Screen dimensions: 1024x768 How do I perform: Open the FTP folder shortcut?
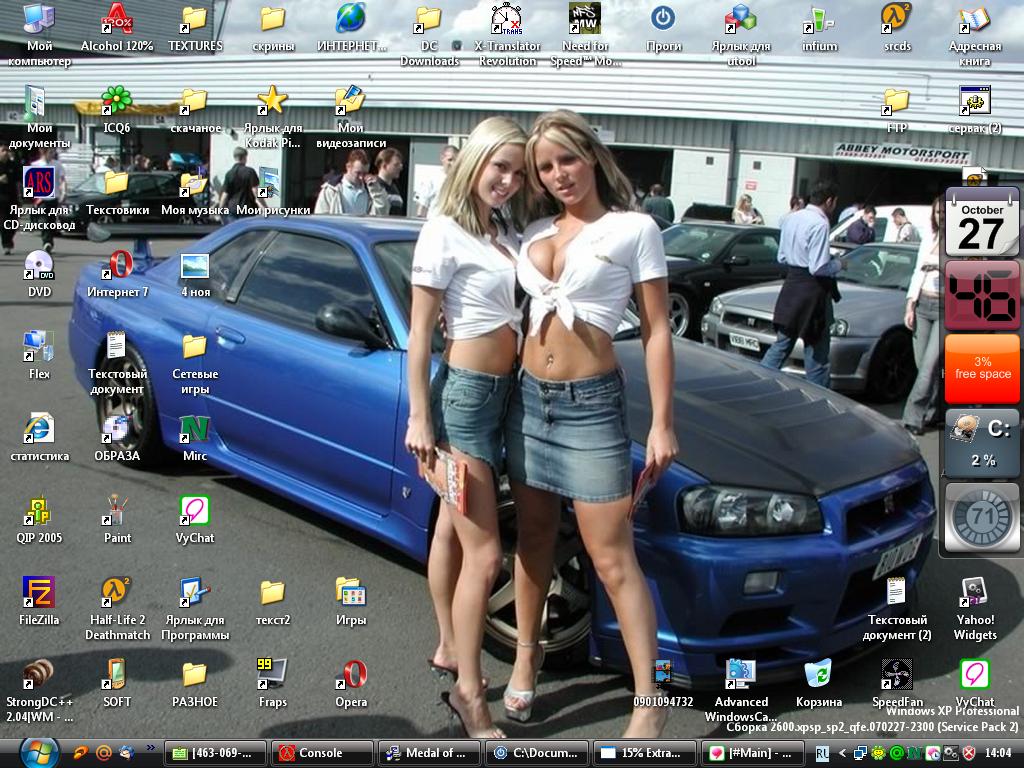pos(897,101)
